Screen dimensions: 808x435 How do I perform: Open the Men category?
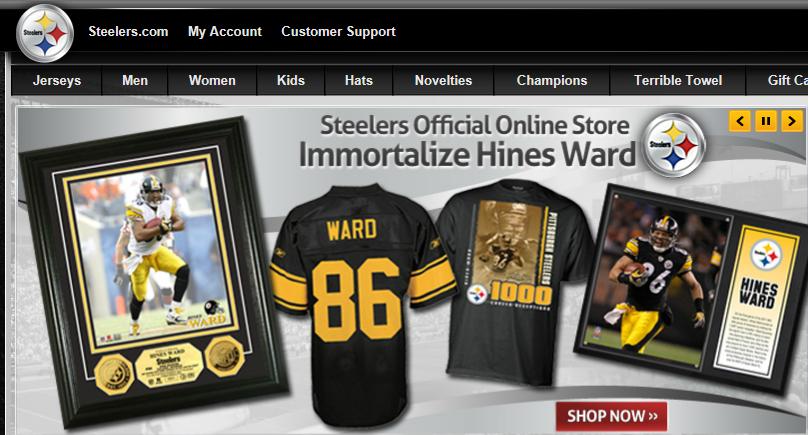pyautogui.click(x=135, y=80)
